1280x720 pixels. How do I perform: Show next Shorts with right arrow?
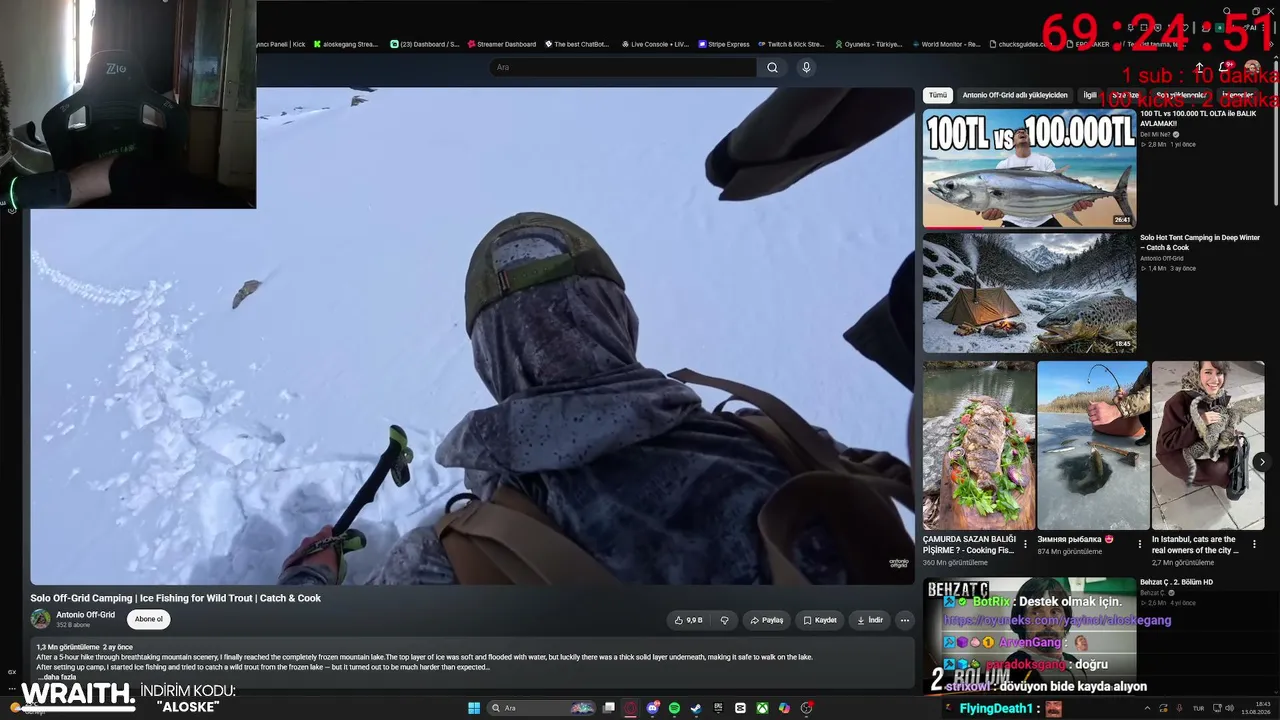[x=1262, y=462]
